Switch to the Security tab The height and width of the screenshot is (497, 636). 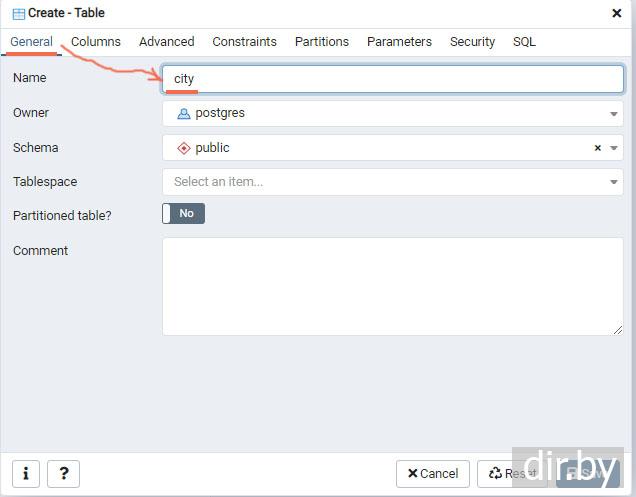pos(473,42)
